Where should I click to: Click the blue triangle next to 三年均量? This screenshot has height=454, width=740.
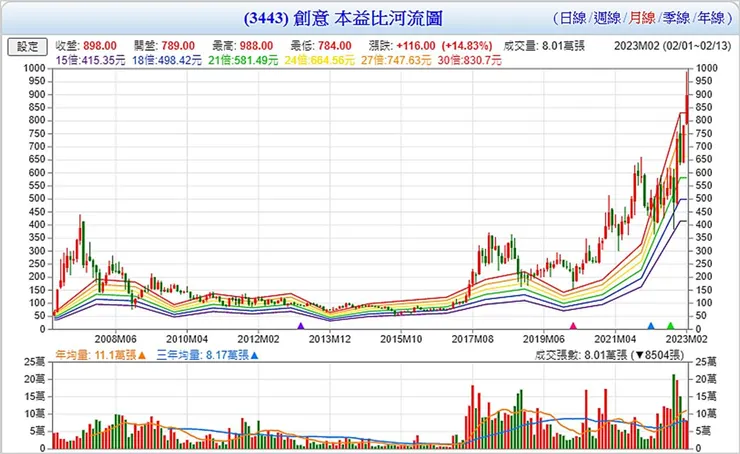[x=254, y=355]
